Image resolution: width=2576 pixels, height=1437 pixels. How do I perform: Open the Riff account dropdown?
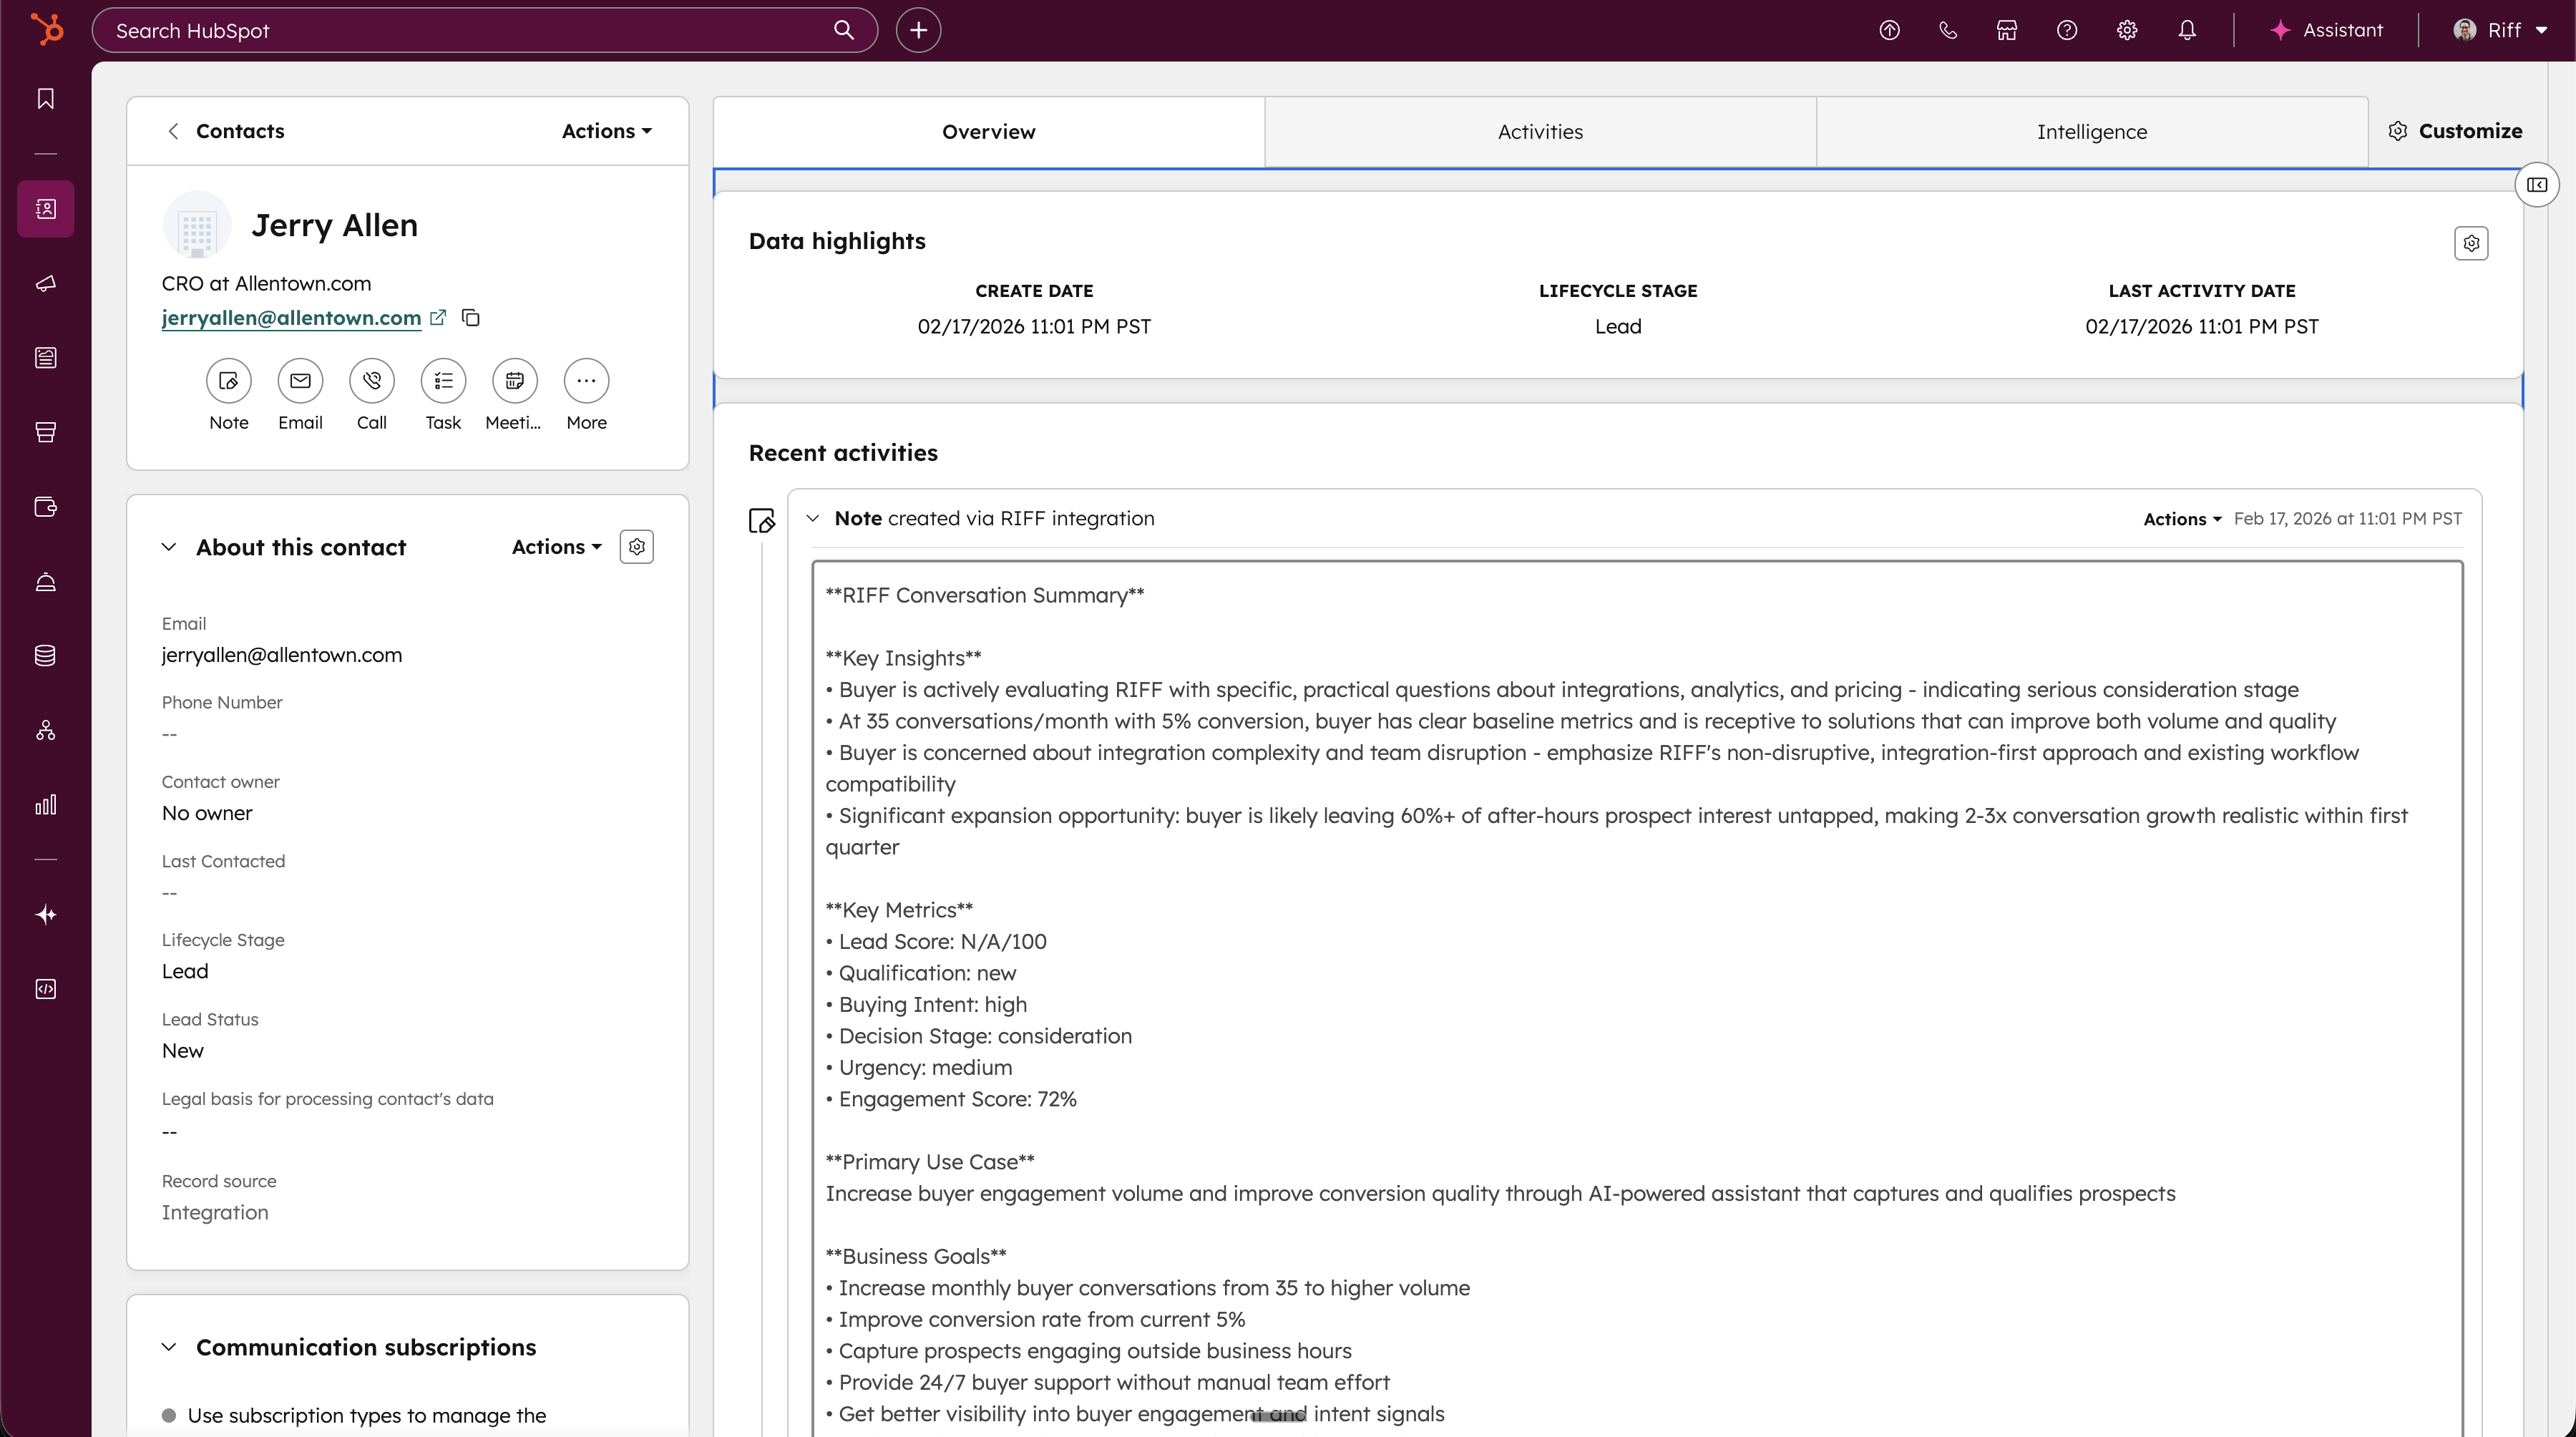point(2500,30)
